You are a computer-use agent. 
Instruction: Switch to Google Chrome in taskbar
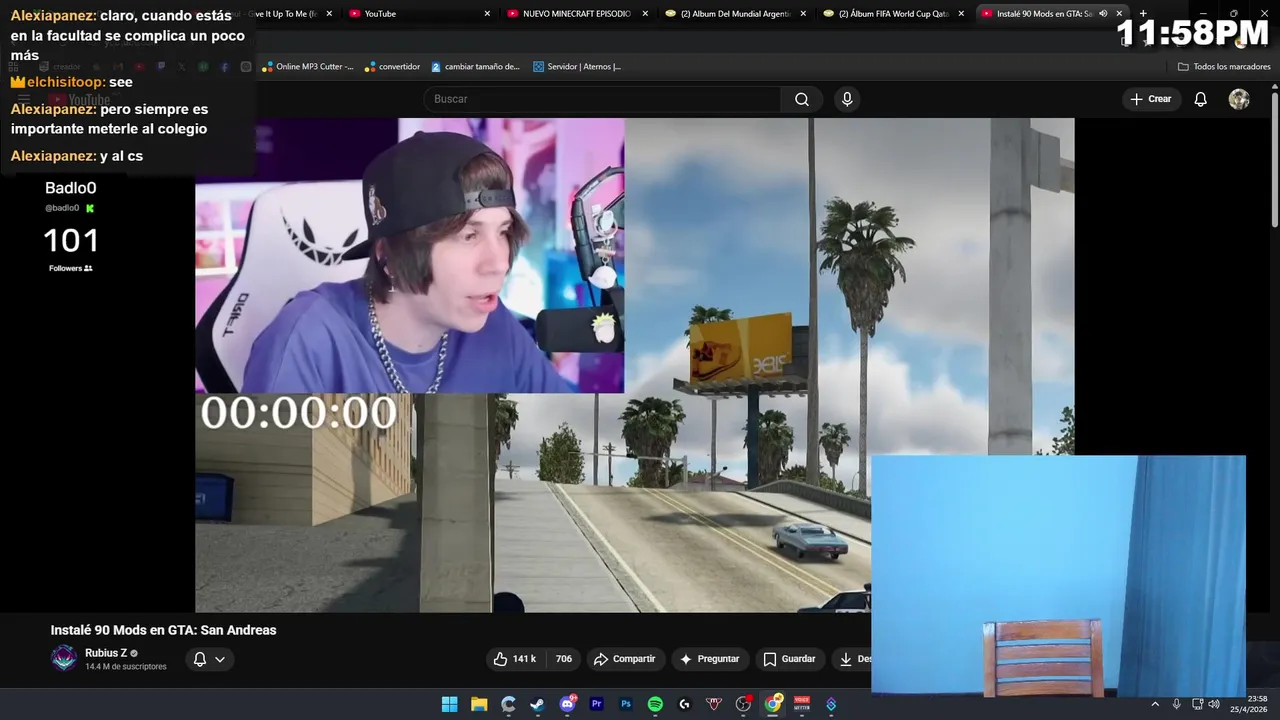coord(773,704)
